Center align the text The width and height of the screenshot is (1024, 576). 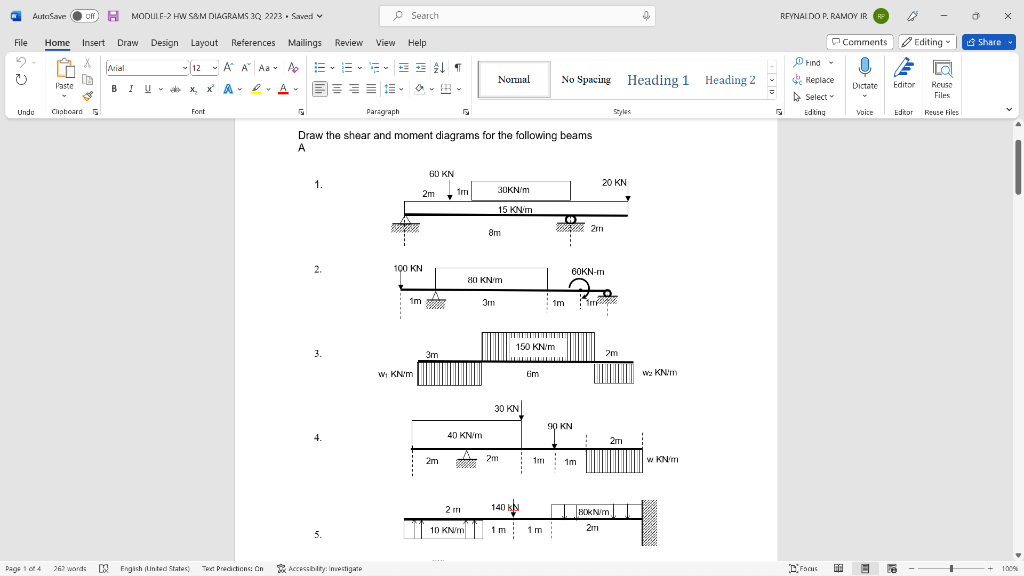(x=337, y=89)
